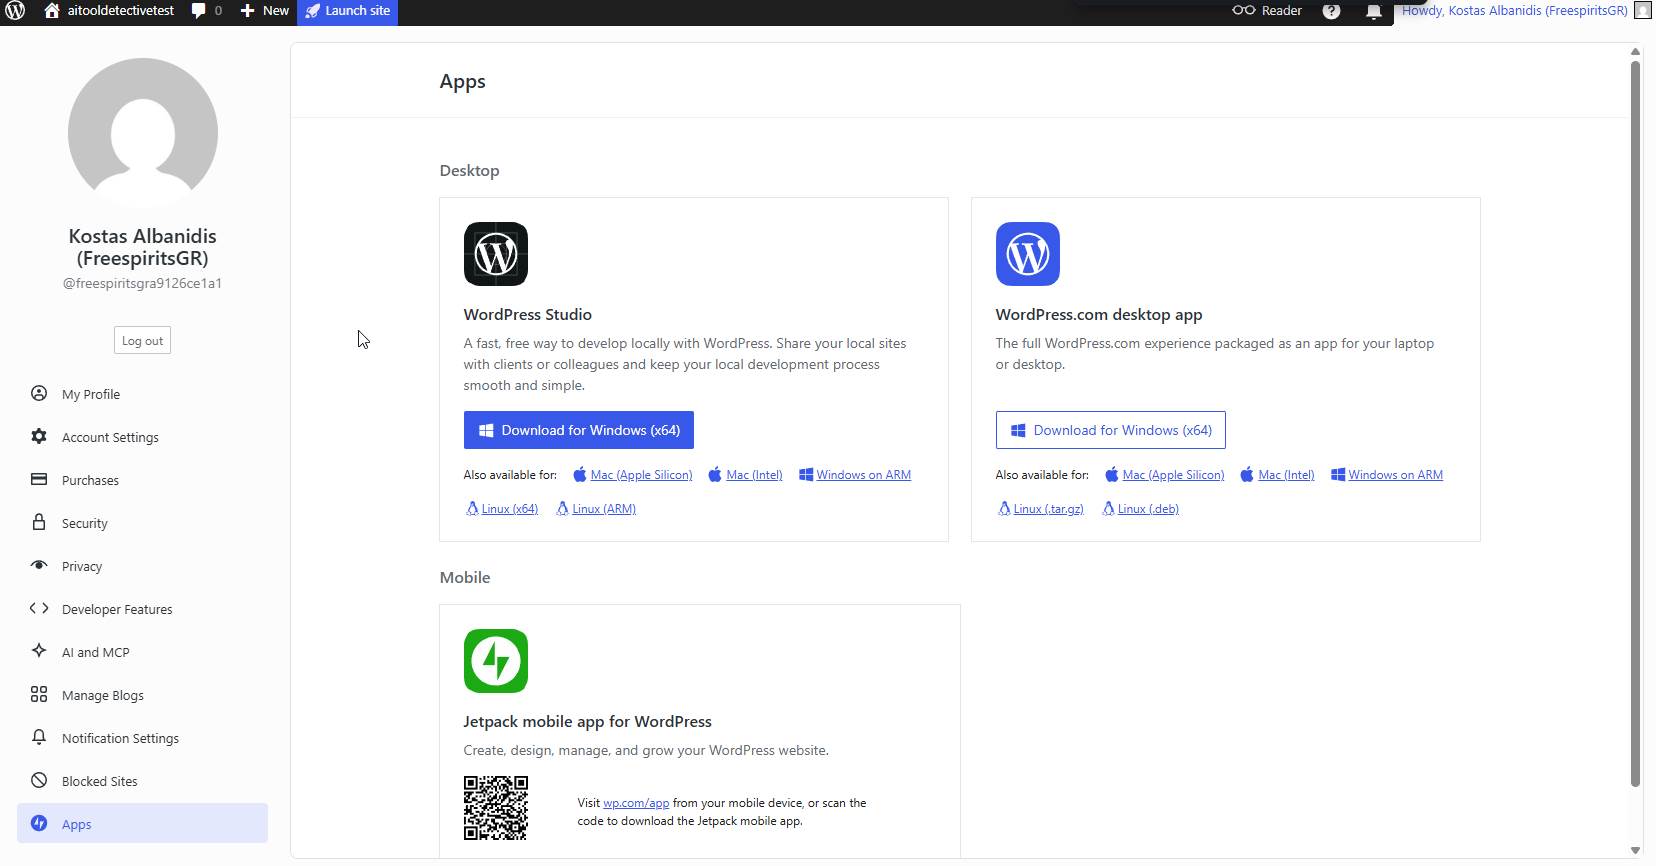Click the Notification Settings bell icon
1656x866 pixels.
[x=39, y=737]
